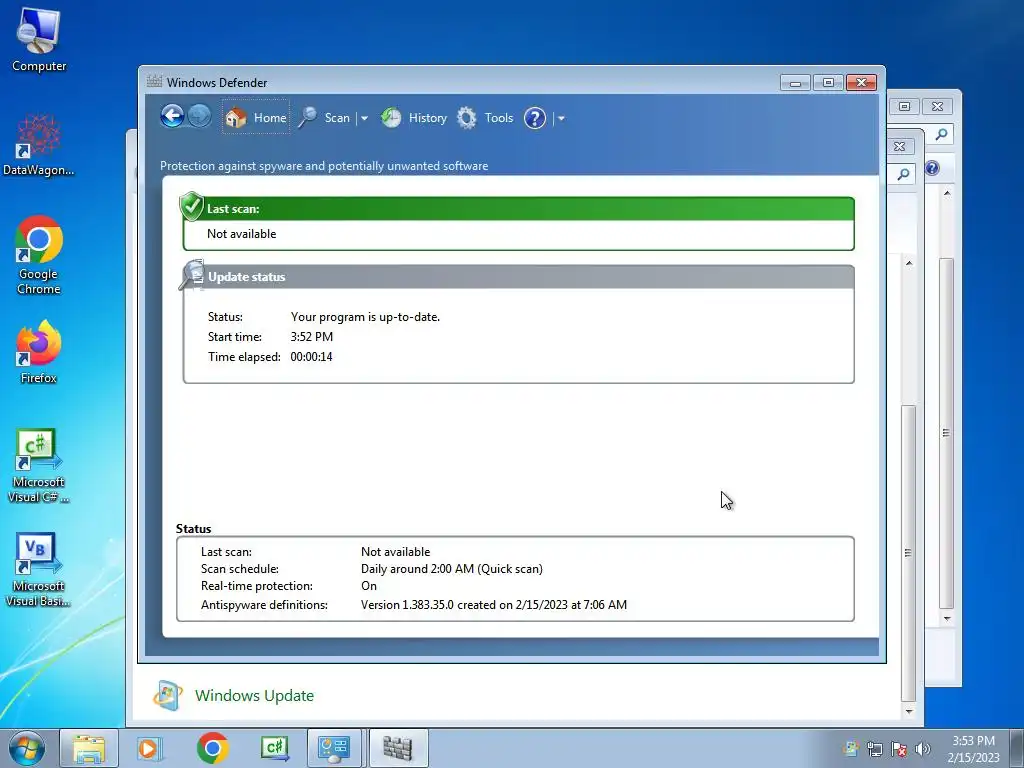The width and height of the screenshot is (1024, 768).
Task: Open the History page
Action: coord(414,118)
